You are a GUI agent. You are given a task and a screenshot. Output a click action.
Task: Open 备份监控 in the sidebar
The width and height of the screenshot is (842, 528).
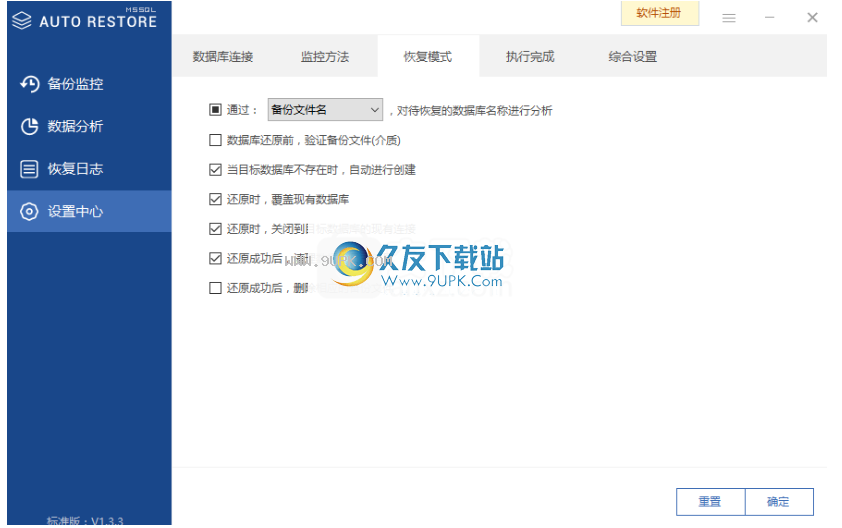pos(89,84)
